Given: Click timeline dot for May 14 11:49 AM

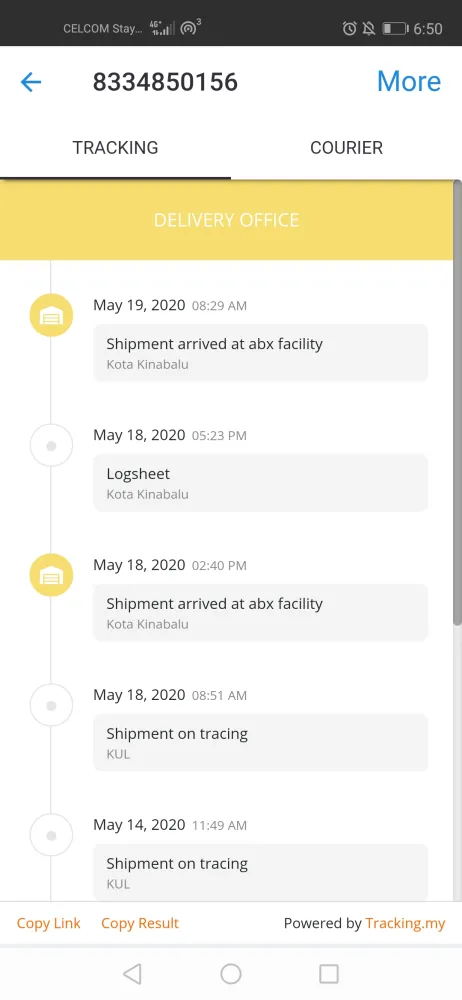Looking at the screenshot, I should 52,835.
